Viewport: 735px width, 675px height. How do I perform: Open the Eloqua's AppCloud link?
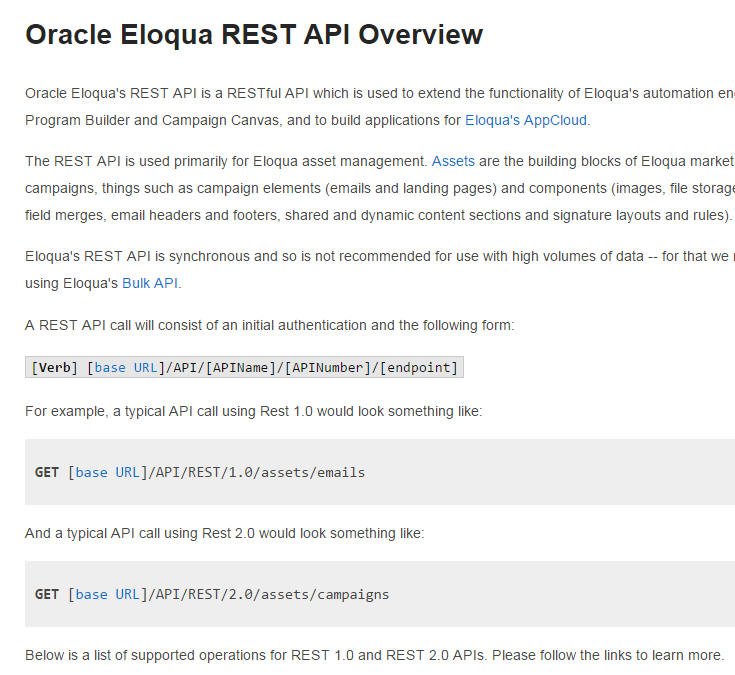[526, 120]
